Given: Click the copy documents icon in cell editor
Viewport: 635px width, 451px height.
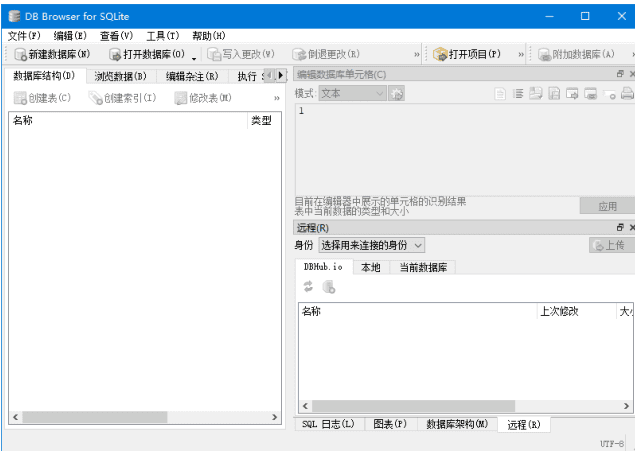Looking at the screenshot, I should tap(554, 94).
